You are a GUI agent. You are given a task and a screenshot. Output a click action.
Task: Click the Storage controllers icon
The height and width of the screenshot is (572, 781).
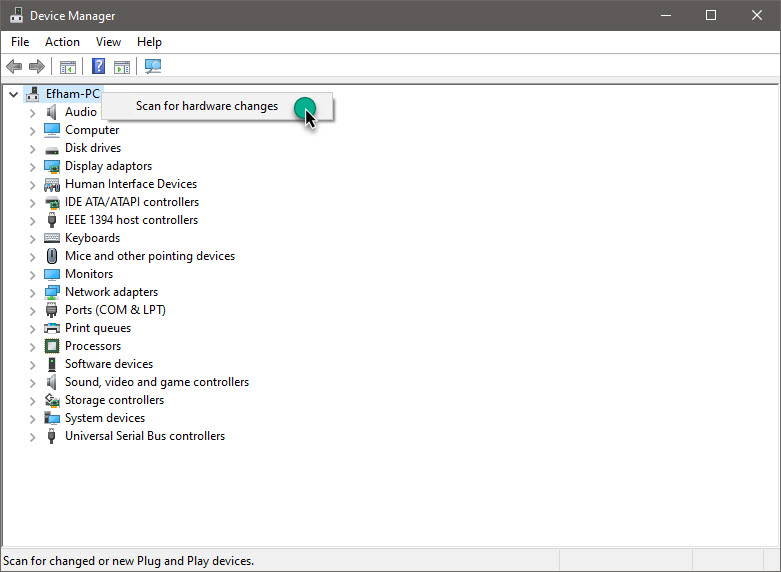coord(52,400)
